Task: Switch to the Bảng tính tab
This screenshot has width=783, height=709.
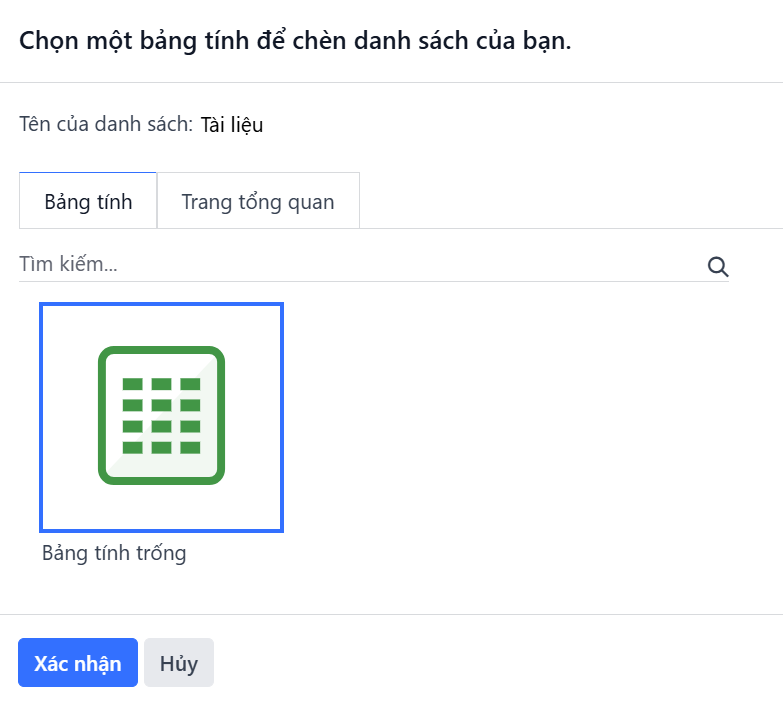Action: [88, 201]
